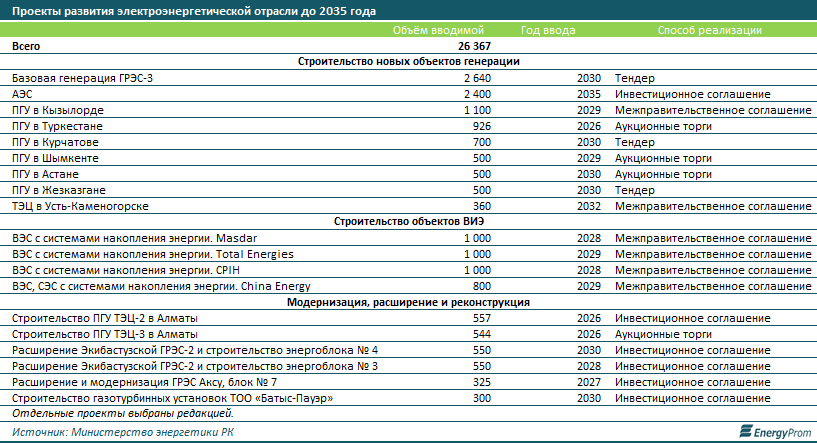Click the EnergyProm logo icon
This screenshot has height=443, width=817.
pos(745,431)
